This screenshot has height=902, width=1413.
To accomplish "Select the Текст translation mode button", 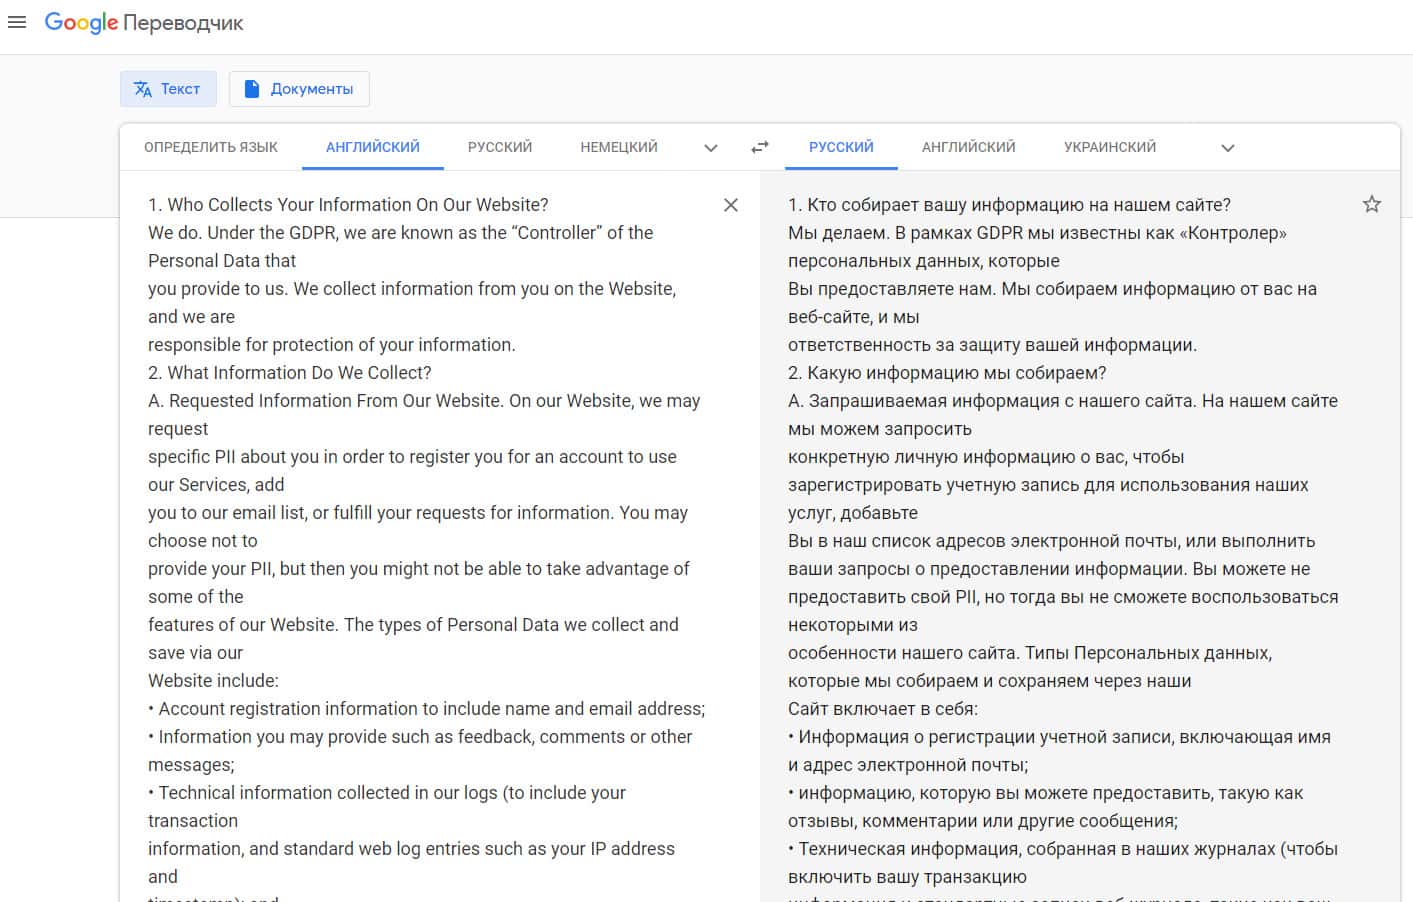I will pos(168,89).
